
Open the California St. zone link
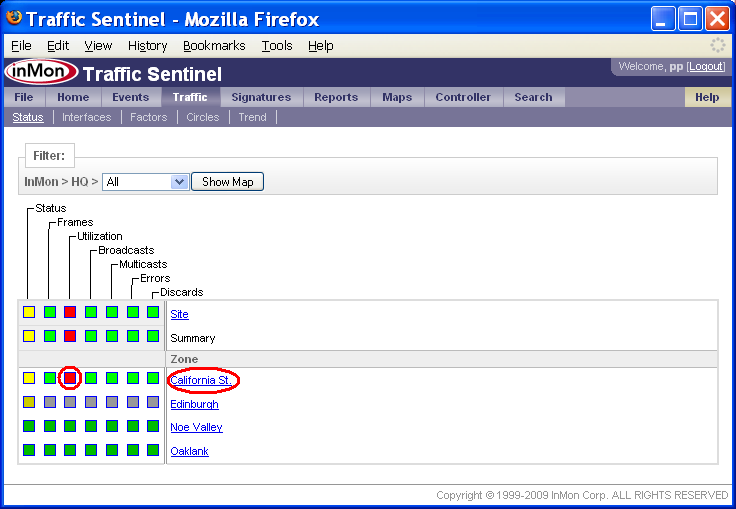point(201,380)
